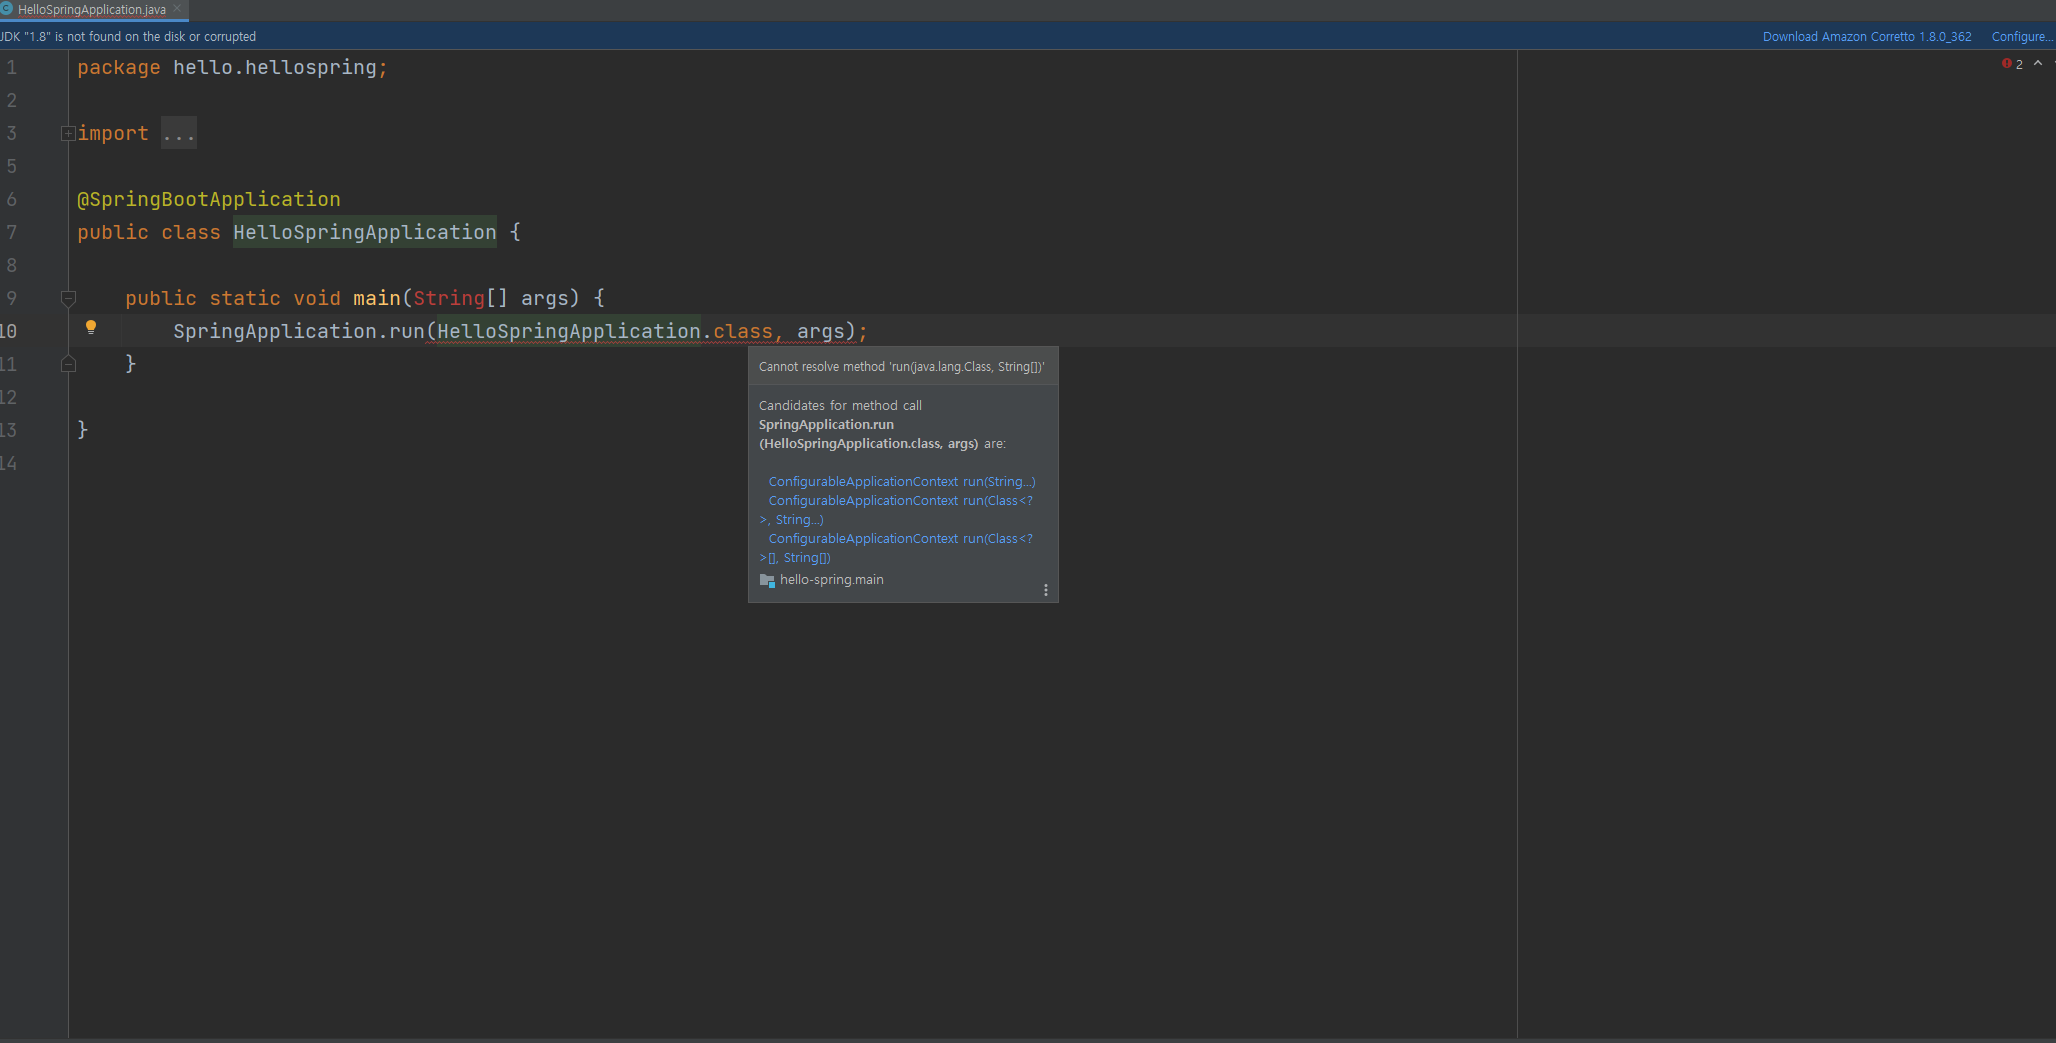Image resolution: width=2056 pixels, height=1043 pixels.
Task: Click the Java class file icon in the tab
Action: 6,9
